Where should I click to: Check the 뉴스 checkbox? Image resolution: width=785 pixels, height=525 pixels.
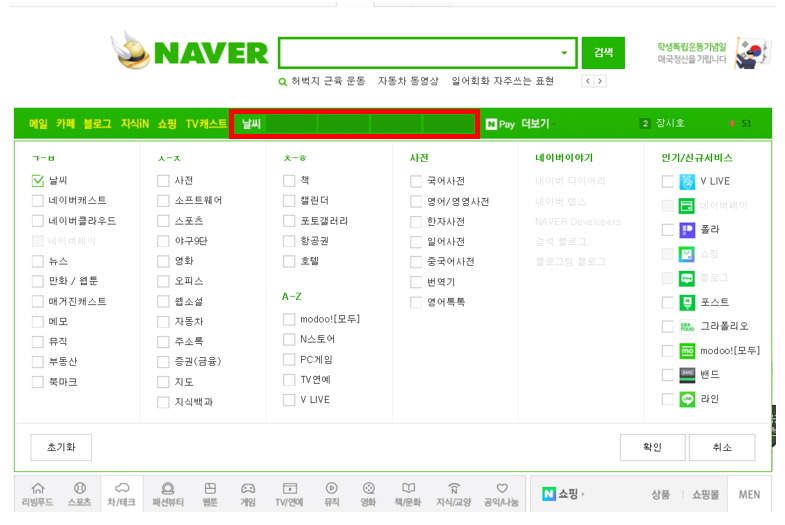(x=38, y=261)
